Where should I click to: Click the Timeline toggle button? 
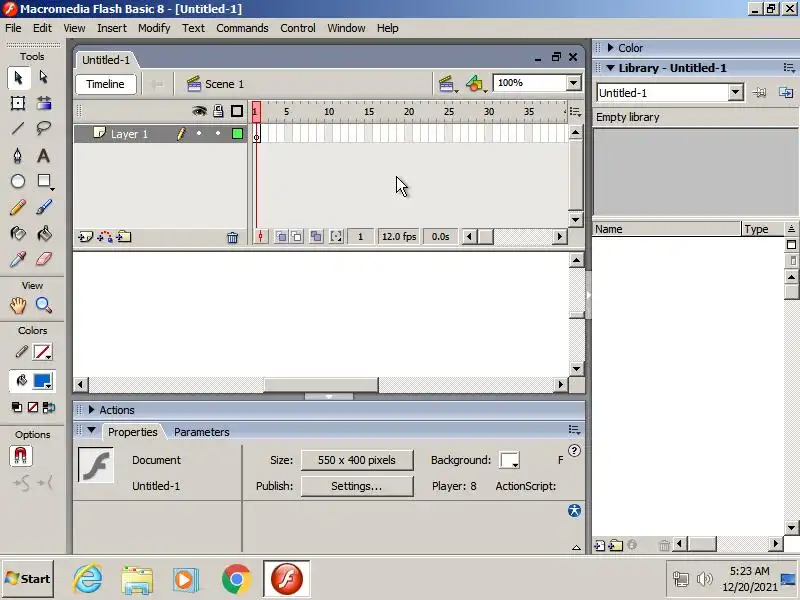(106, 84)
